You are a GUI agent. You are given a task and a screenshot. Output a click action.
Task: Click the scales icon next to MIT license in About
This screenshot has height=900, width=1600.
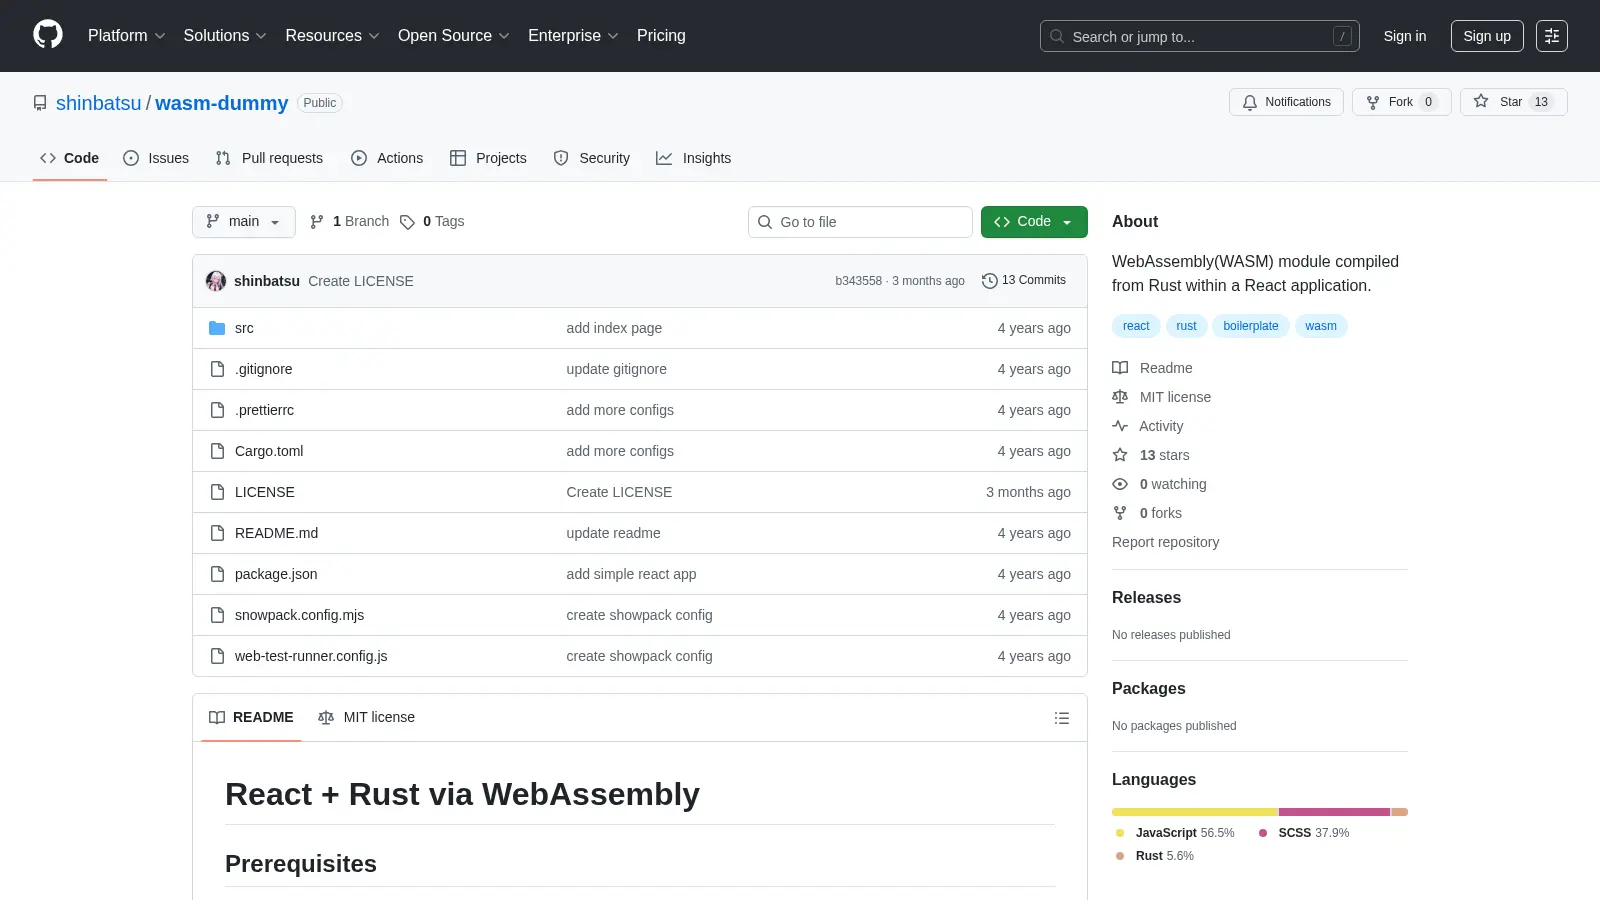click(1120, 397)
